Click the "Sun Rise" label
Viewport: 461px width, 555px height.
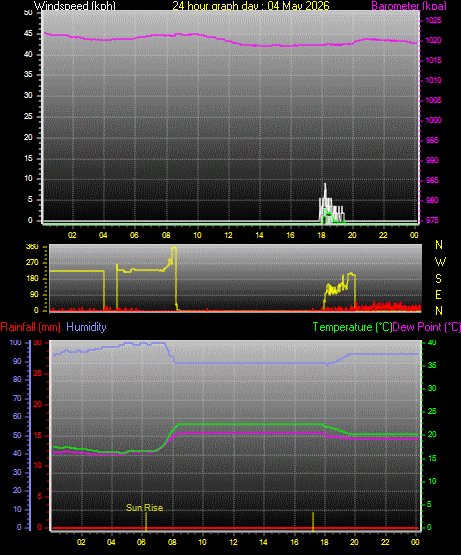click(144, 508)
